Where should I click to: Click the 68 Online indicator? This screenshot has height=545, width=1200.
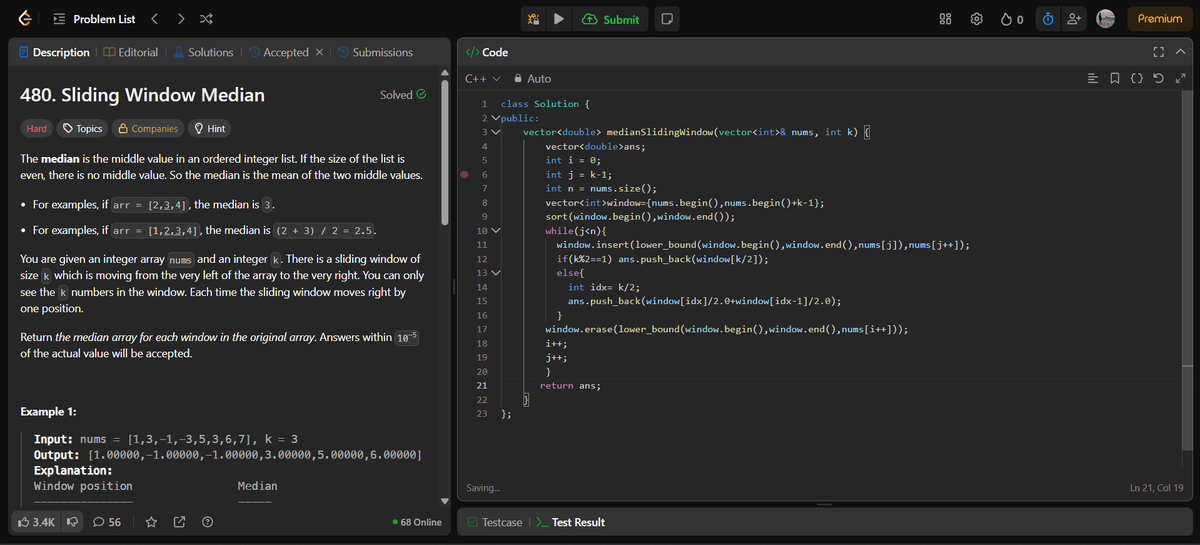(x=418, y=522)
